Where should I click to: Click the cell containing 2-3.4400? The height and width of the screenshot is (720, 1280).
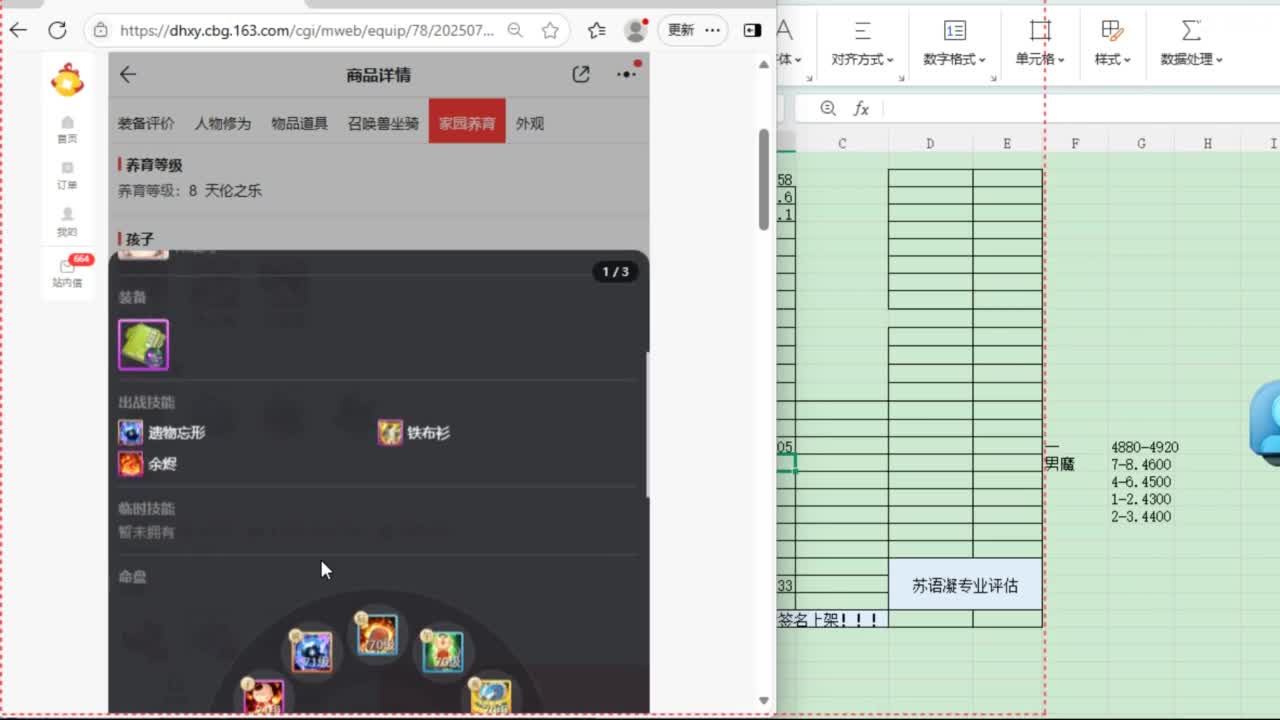1141,517
